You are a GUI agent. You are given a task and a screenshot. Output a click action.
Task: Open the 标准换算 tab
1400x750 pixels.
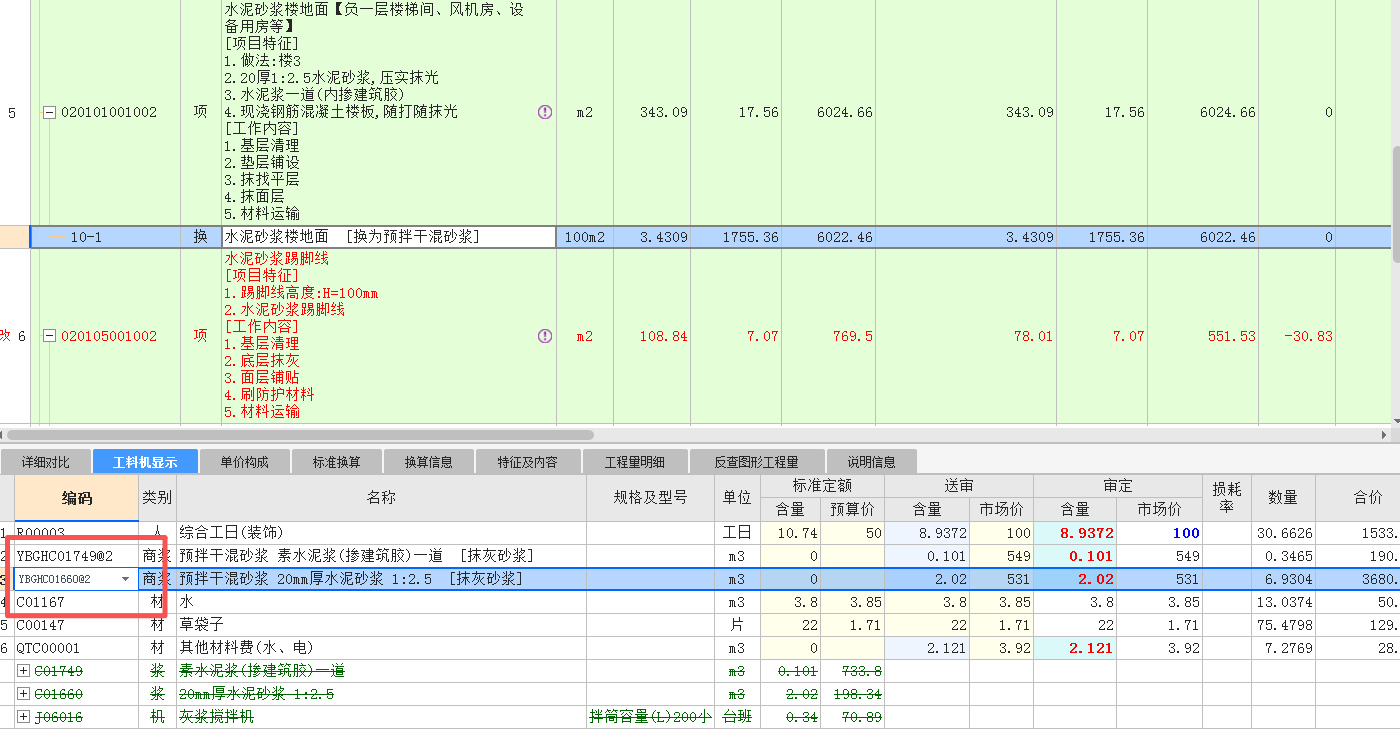pos(337,462)
